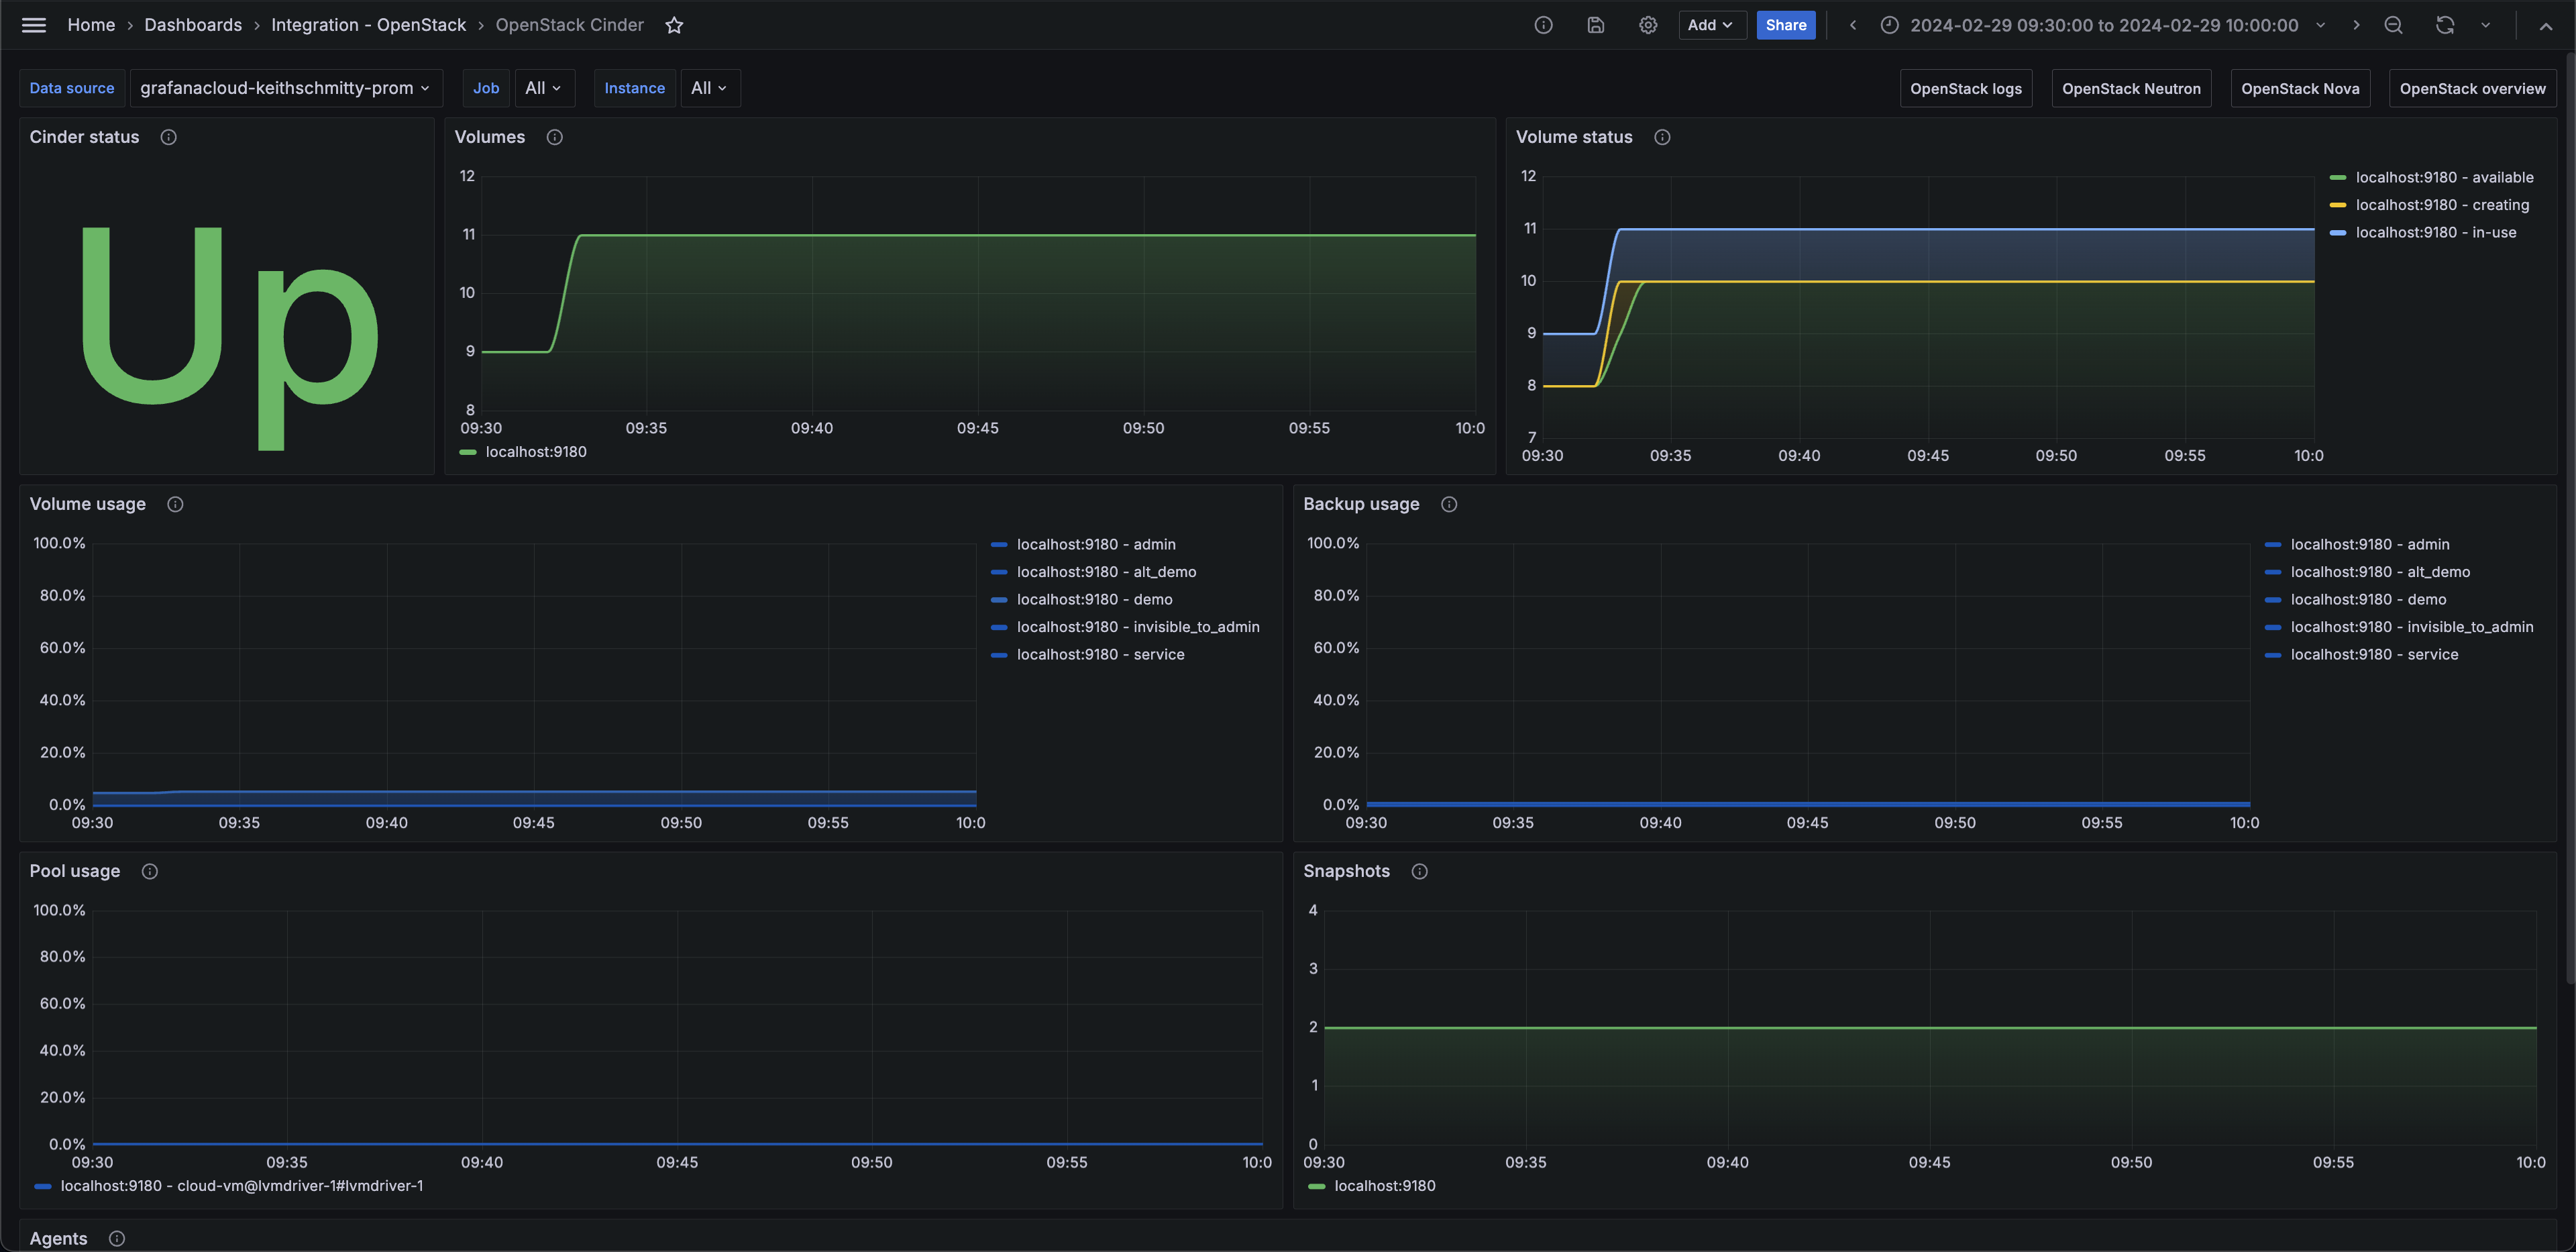Show info tooltip for Cinder status panel
The image size is (2576, 1252).
pyautogui.click(x=169, y=137)
